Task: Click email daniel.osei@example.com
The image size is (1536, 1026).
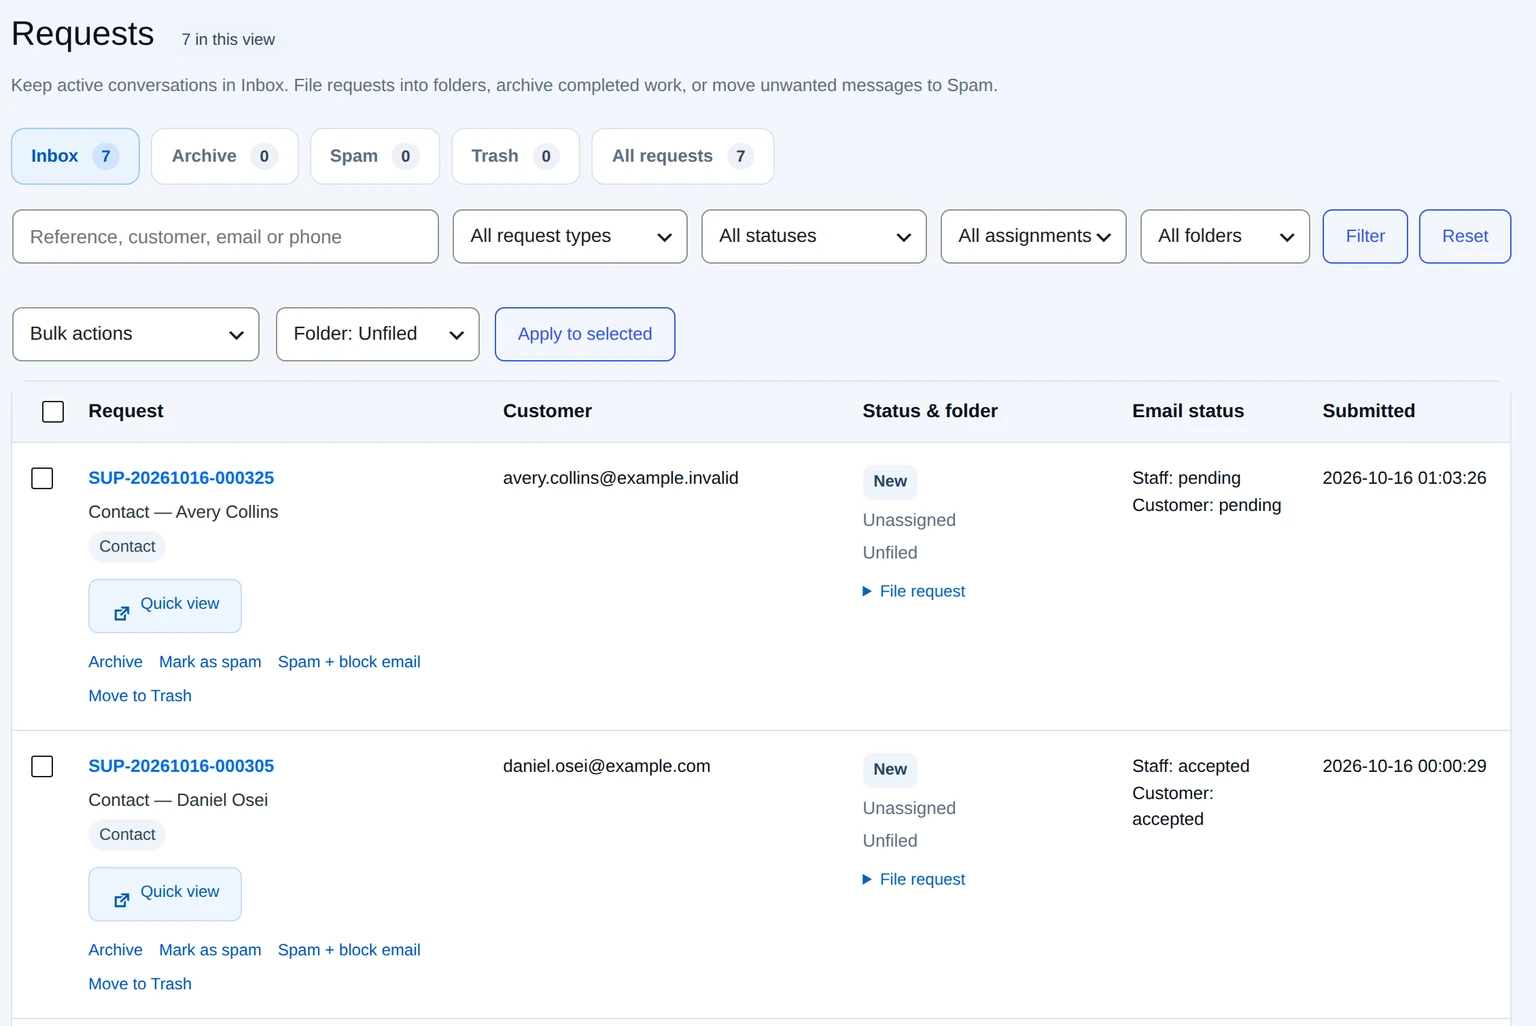Action: [x=607, y=766]
